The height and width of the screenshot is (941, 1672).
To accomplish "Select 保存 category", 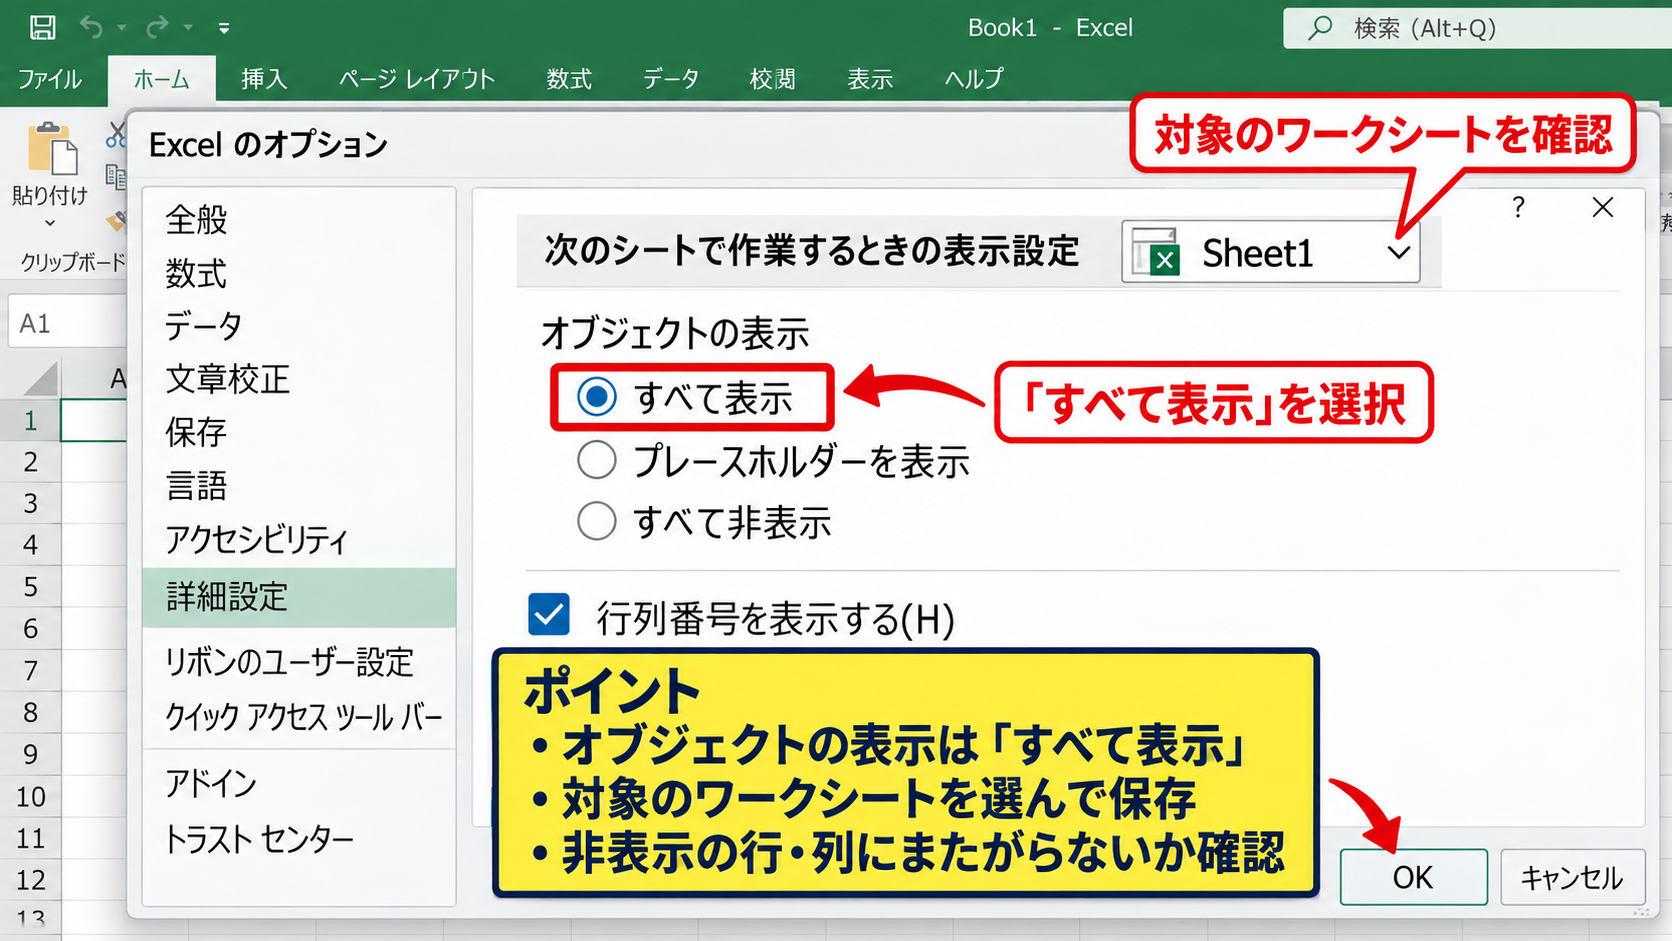I will (197, 432).
